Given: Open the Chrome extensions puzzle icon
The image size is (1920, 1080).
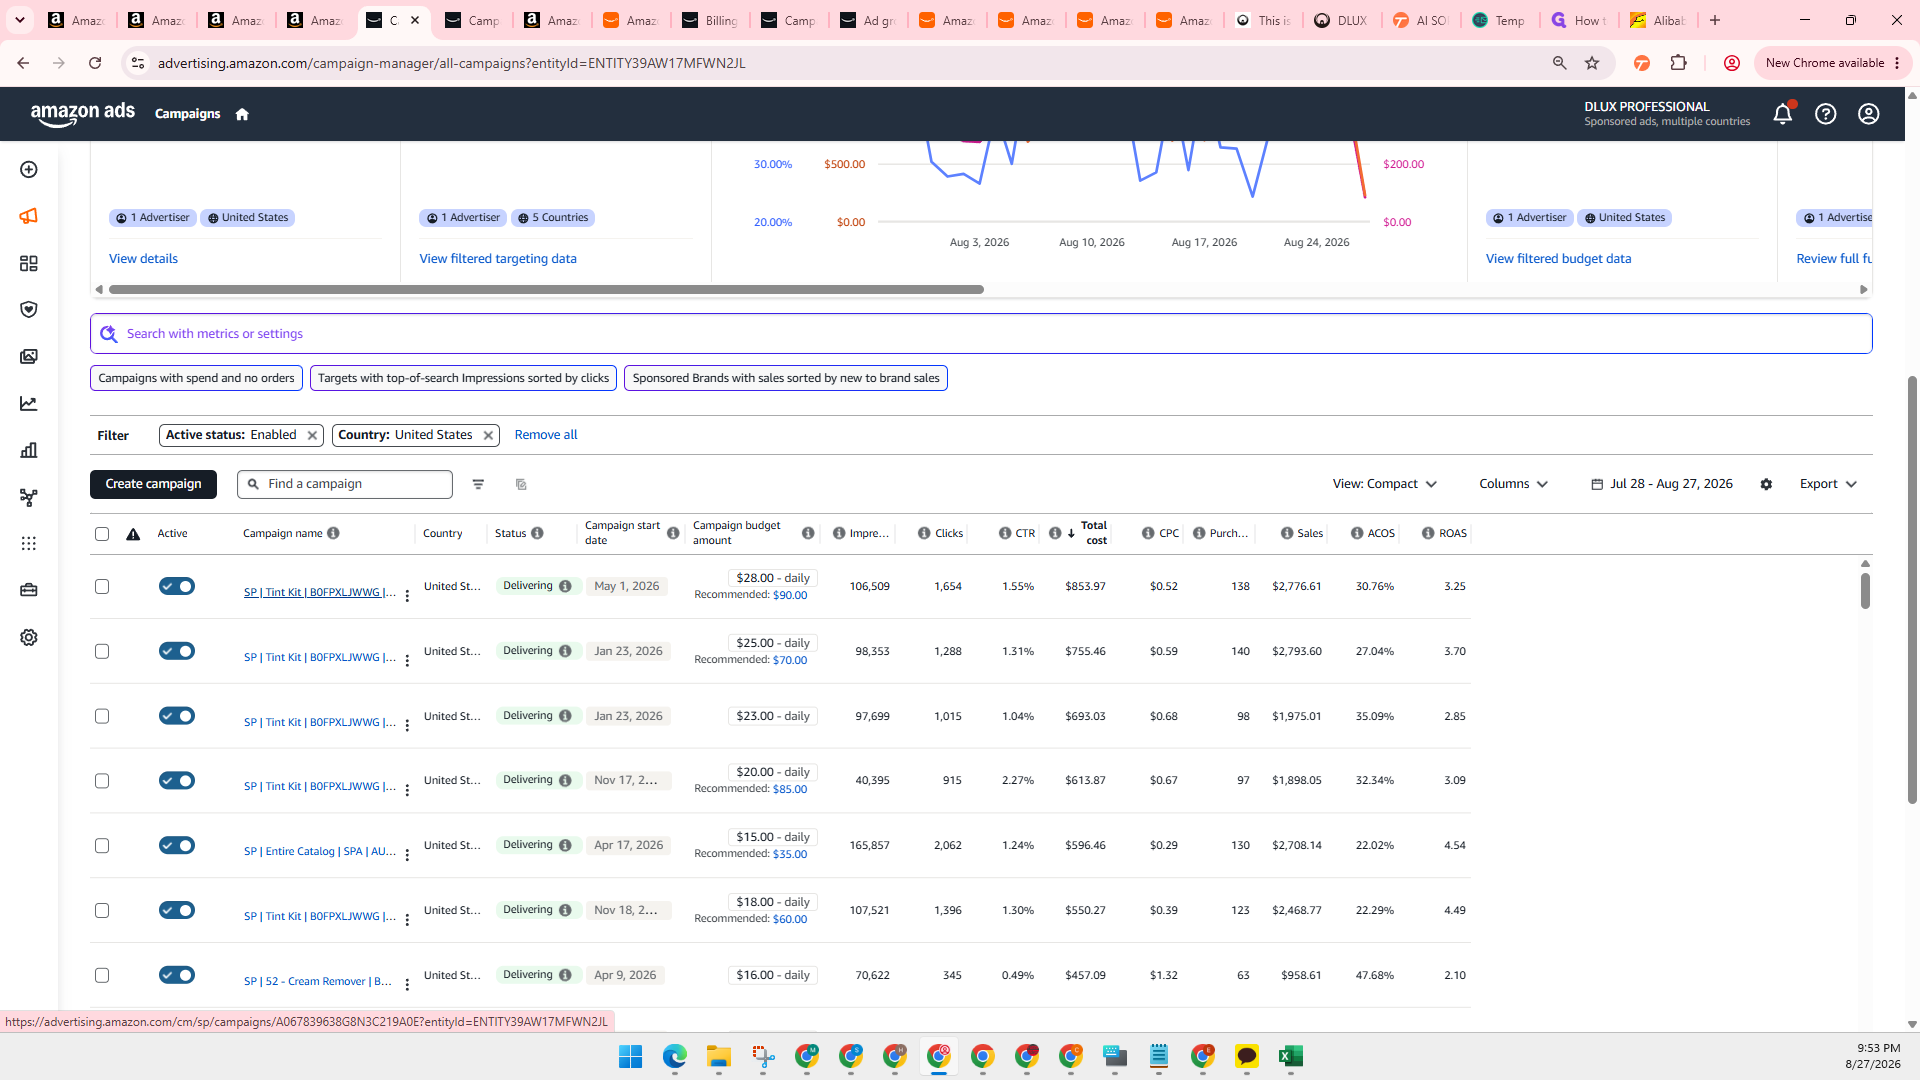Looking at the screenshot, I should click(x=1679, y=63).
